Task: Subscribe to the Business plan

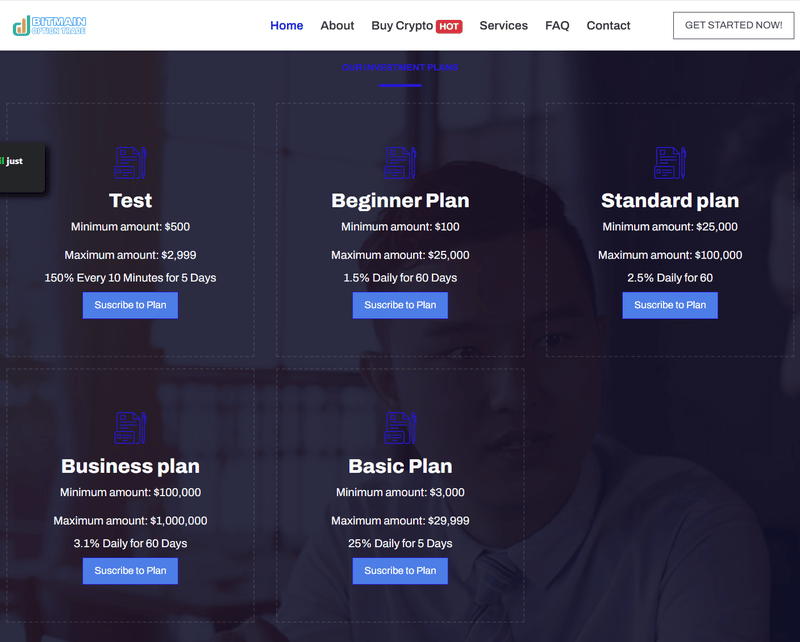Action: click(x=130, y=571)
